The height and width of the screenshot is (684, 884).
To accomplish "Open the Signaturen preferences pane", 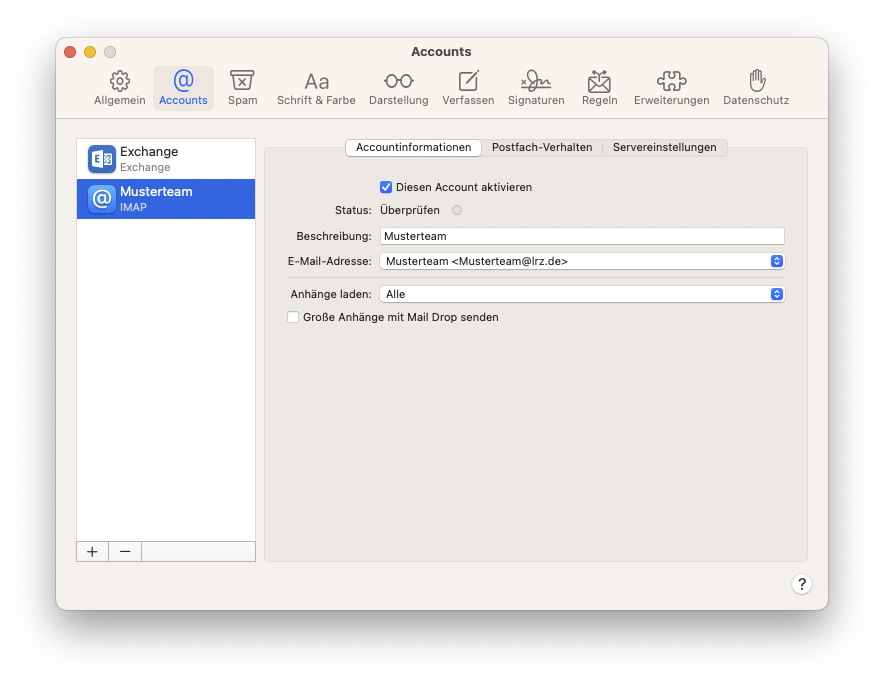I will [x=536, y=82].
